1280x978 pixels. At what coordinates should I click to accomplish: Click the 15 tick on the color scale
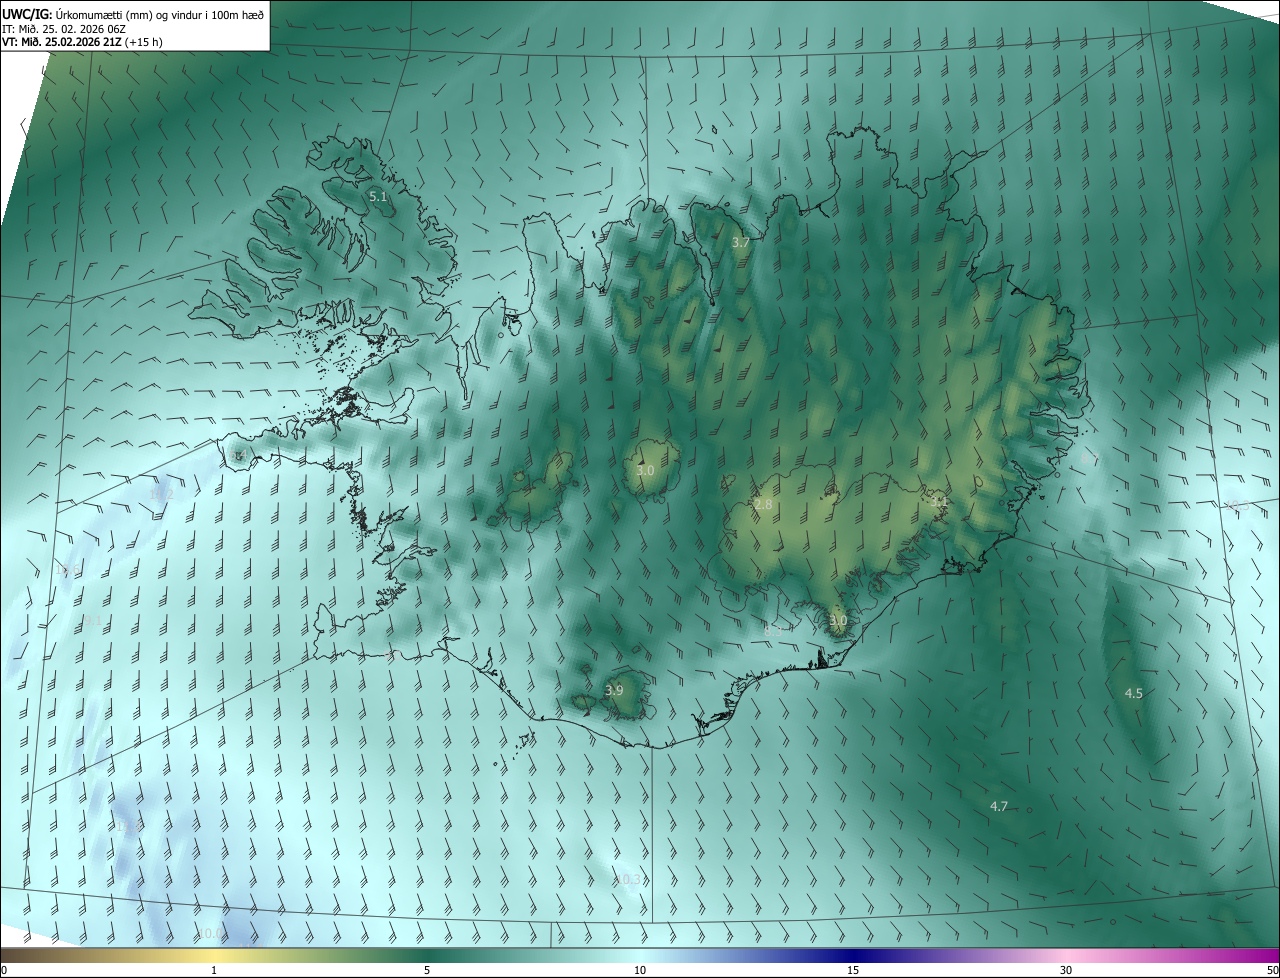[x=853, y=970]
